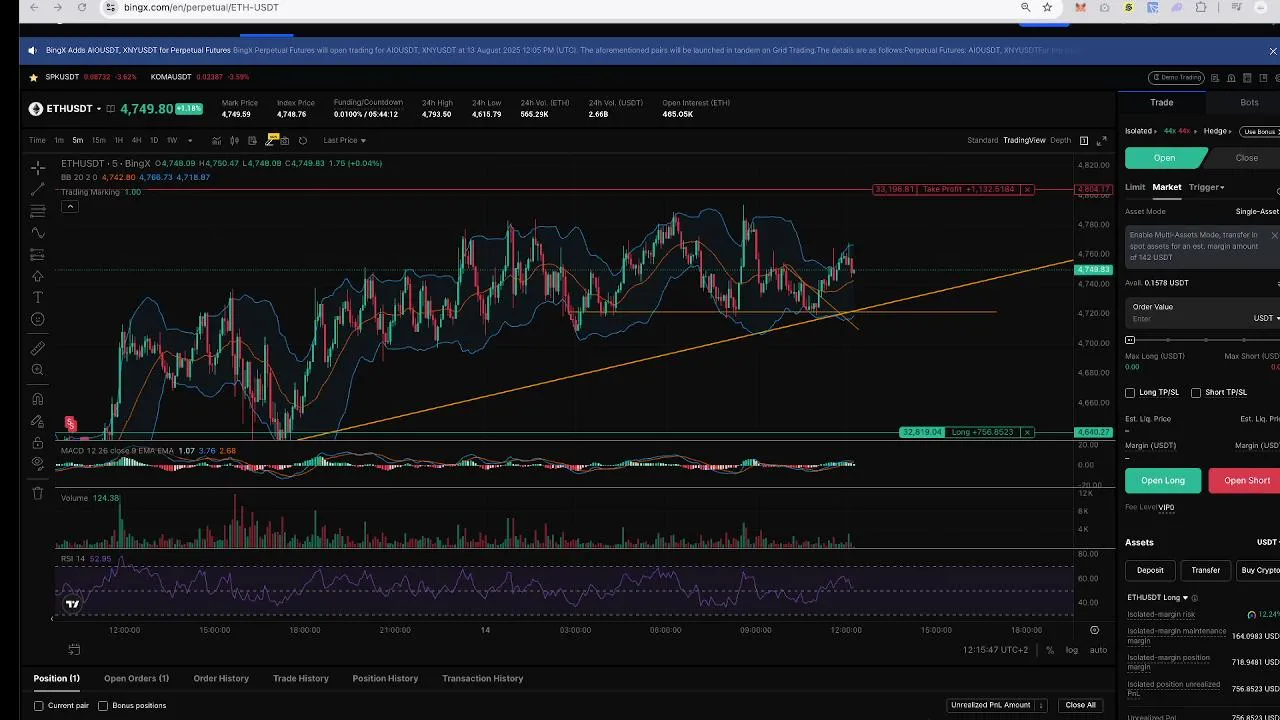The width and height of the screenshot is (1280, 720).
Task: Enter fullscreen chart mode
Action: 1102,140
